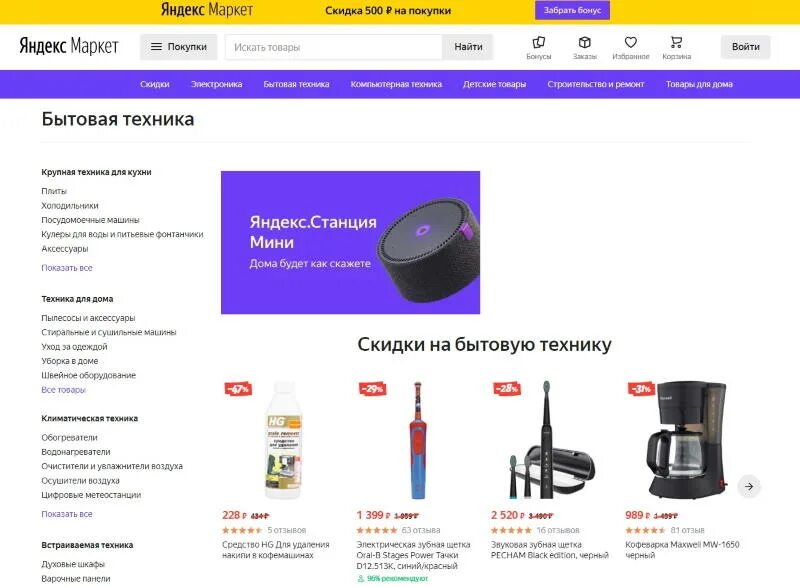Expand Показать все under Климатическая техника
800x587 pixels.
click(x=67, y=514)
